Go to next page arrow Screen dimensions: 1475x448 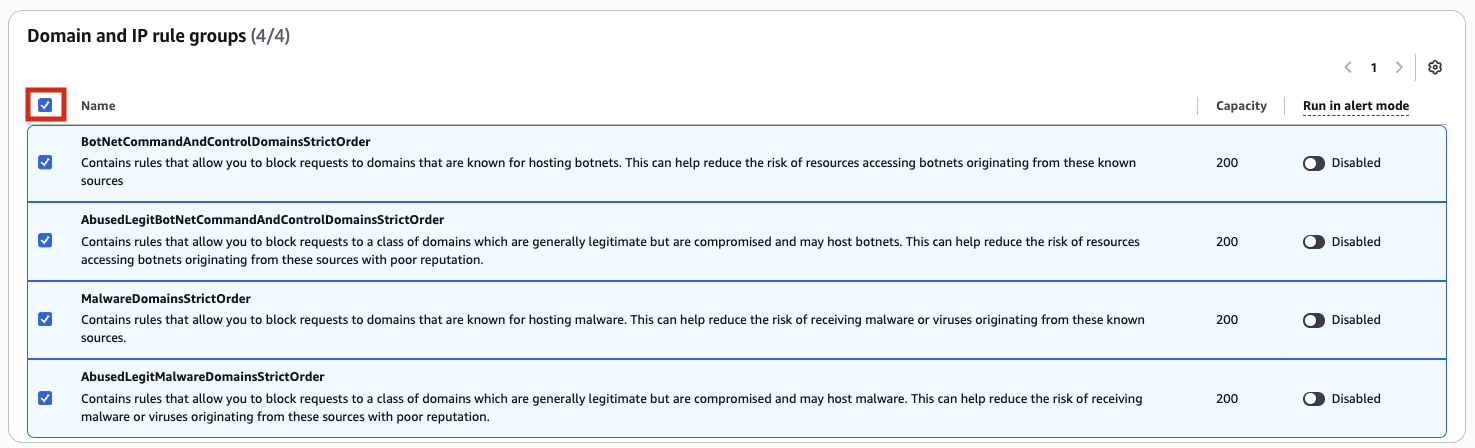1399,68
